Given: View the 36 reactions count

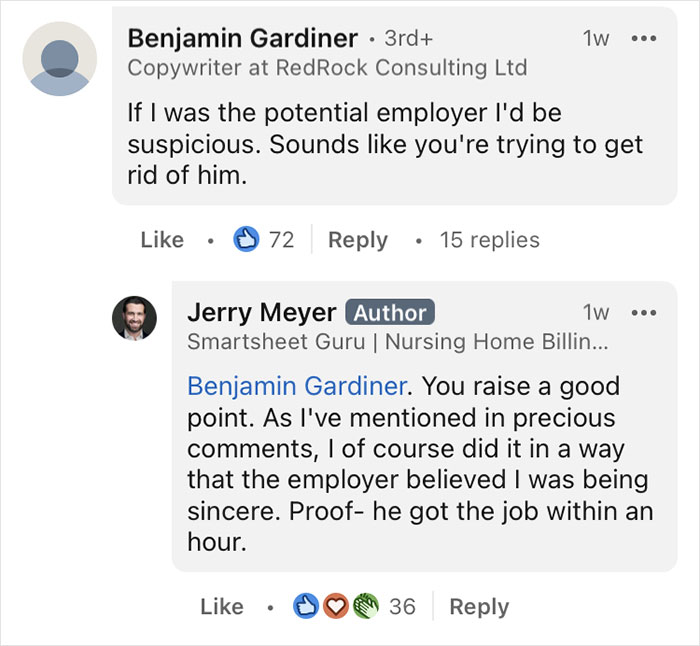Looking at the screenshot, I should pos(402,606).
